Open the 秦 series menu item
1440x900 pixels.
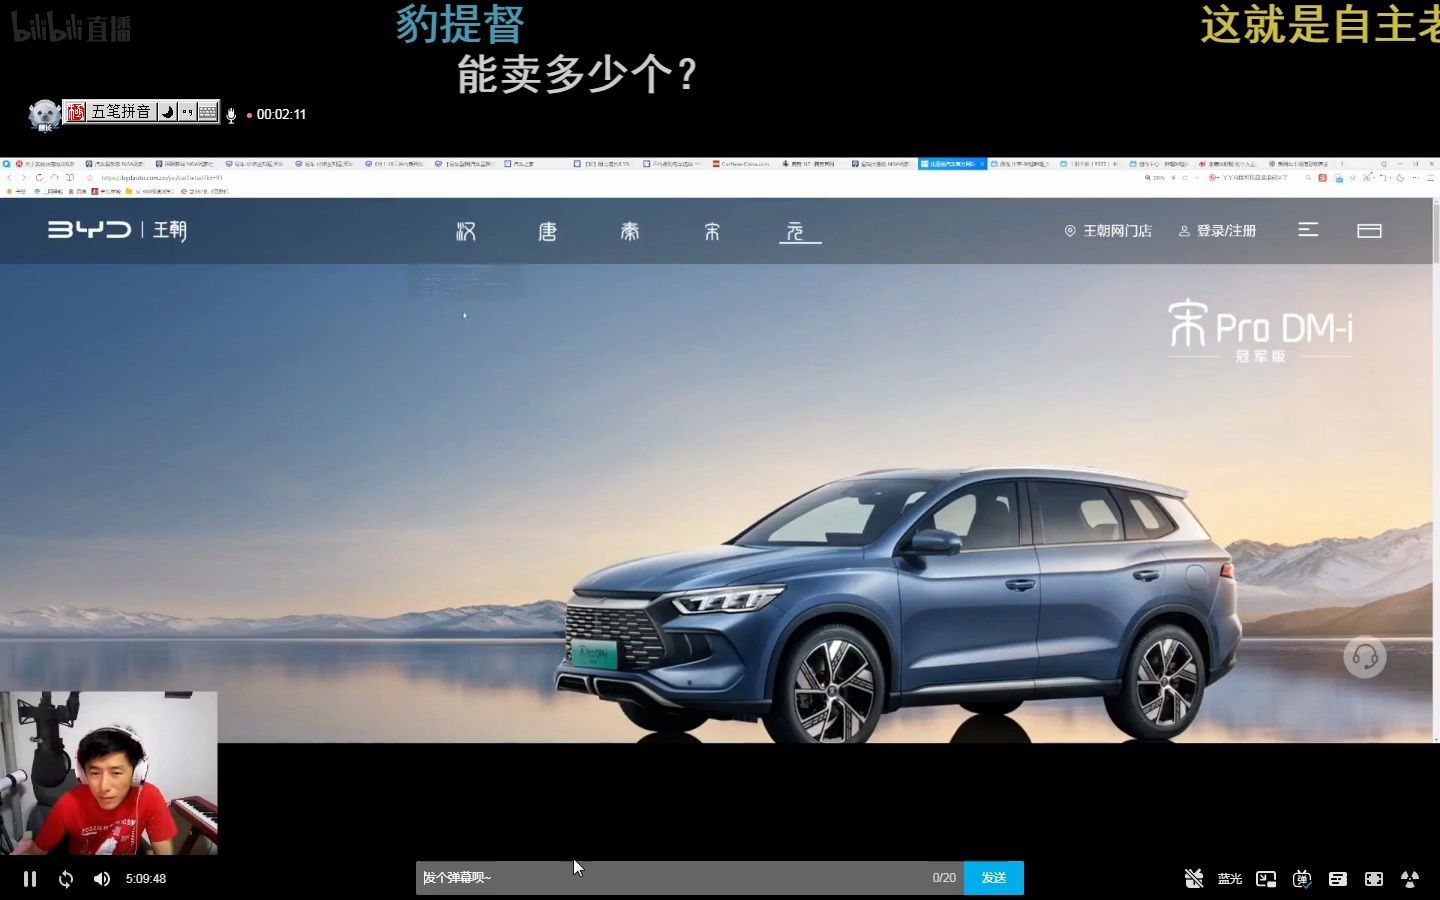630,231
